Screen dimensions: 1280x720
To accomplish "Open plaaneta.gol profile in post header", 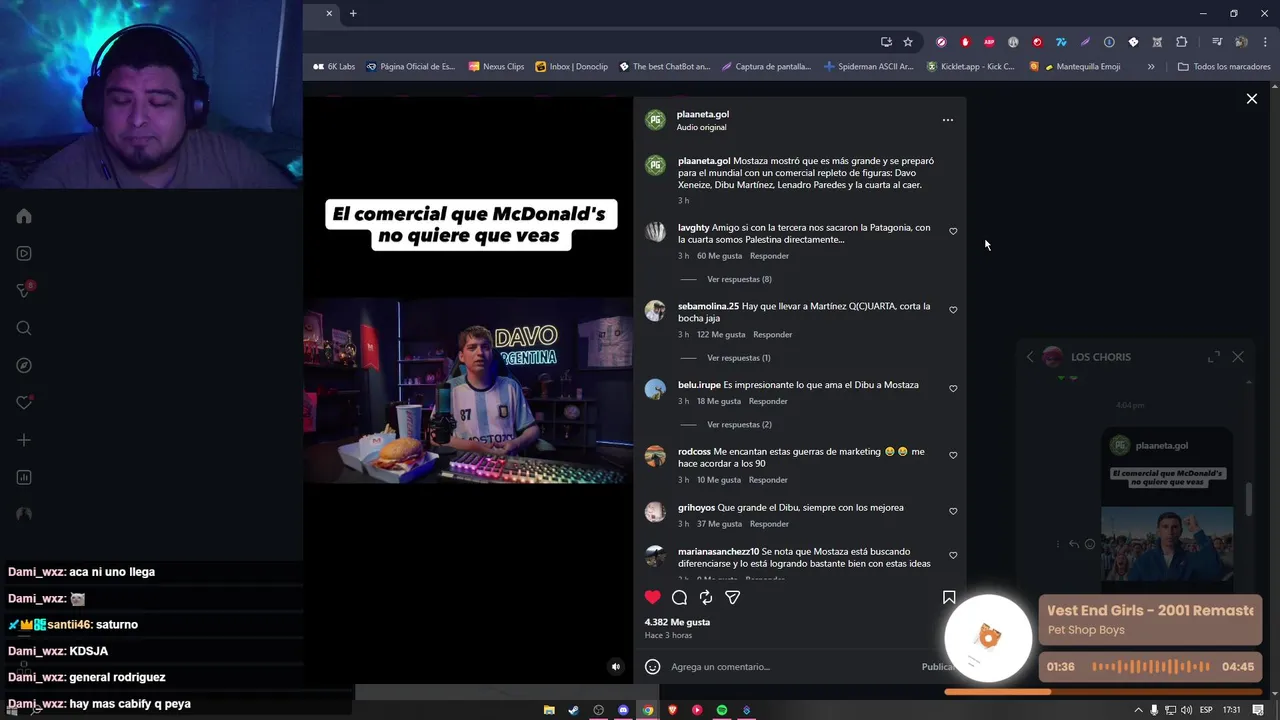I will coord(702,114).
